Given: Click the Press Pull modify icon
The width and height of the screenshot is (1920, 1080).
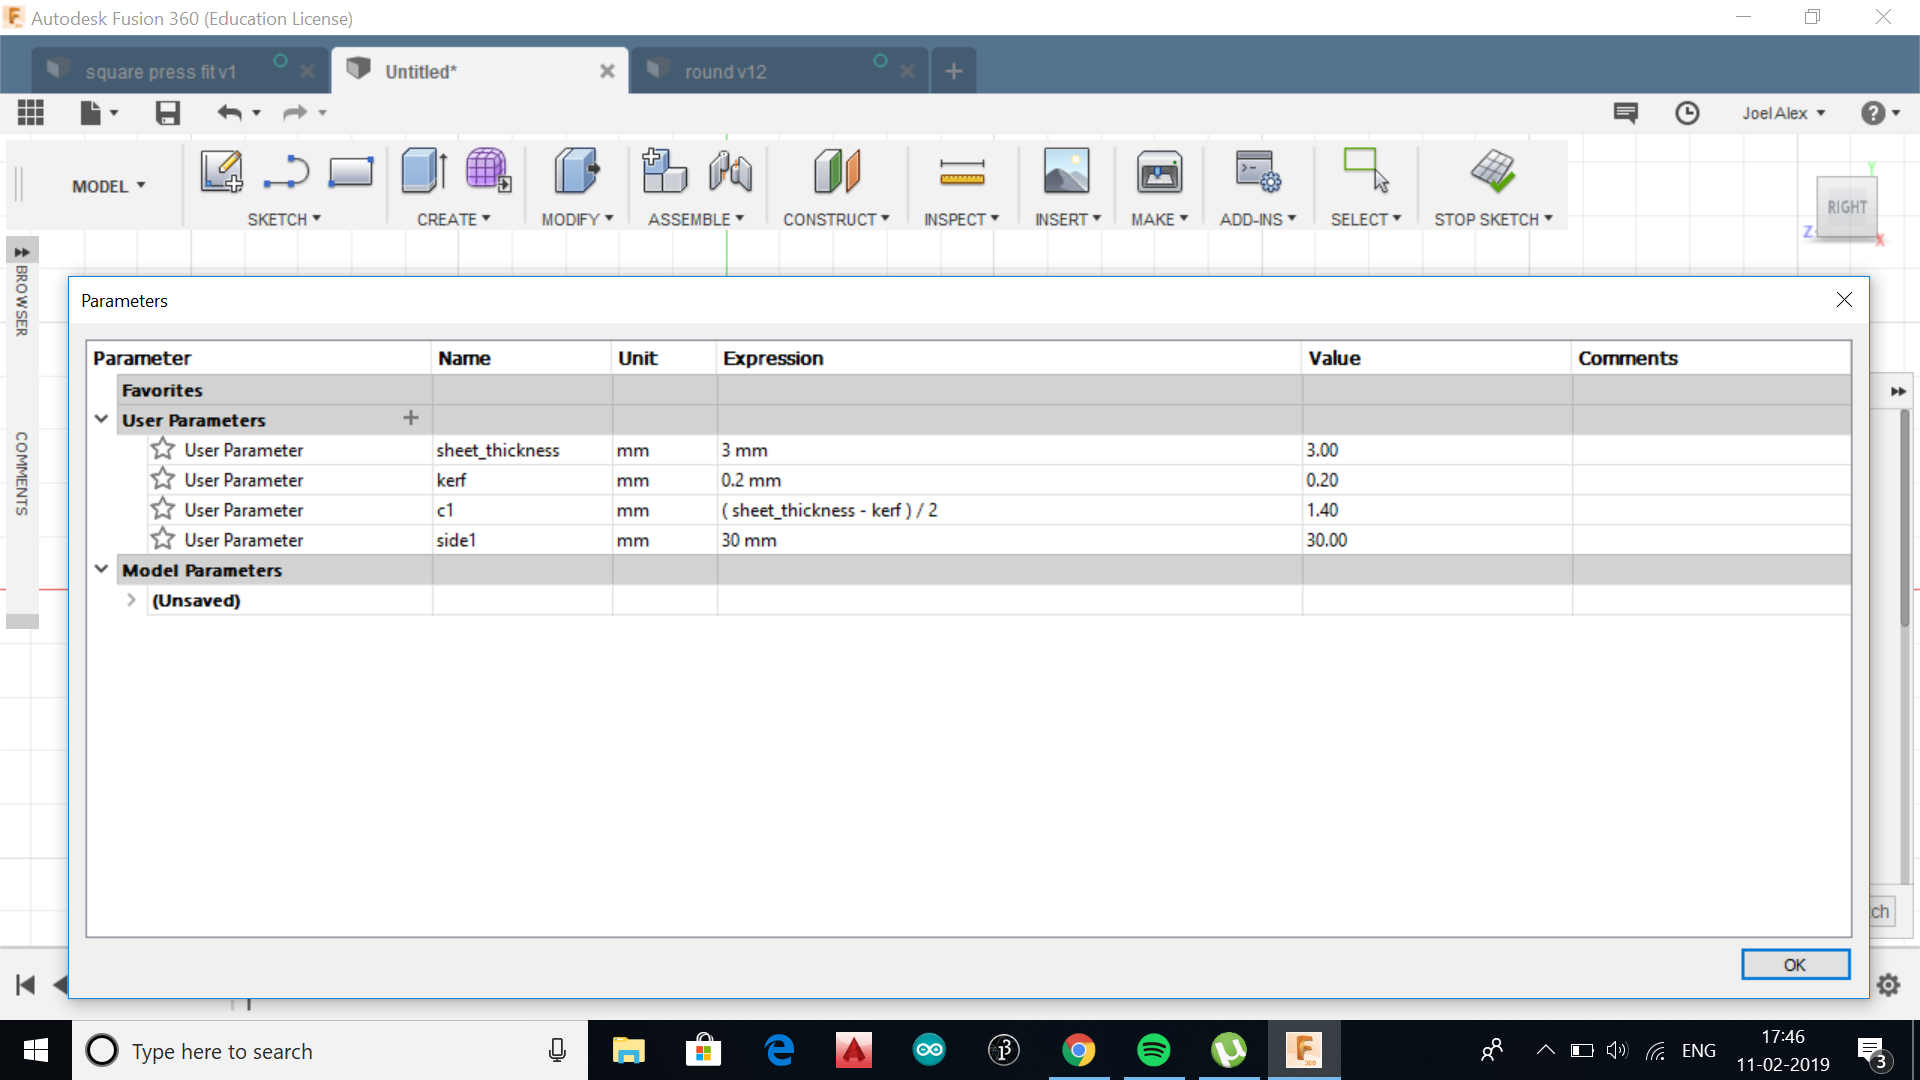Looking at the screenshot, I should 576,171.
